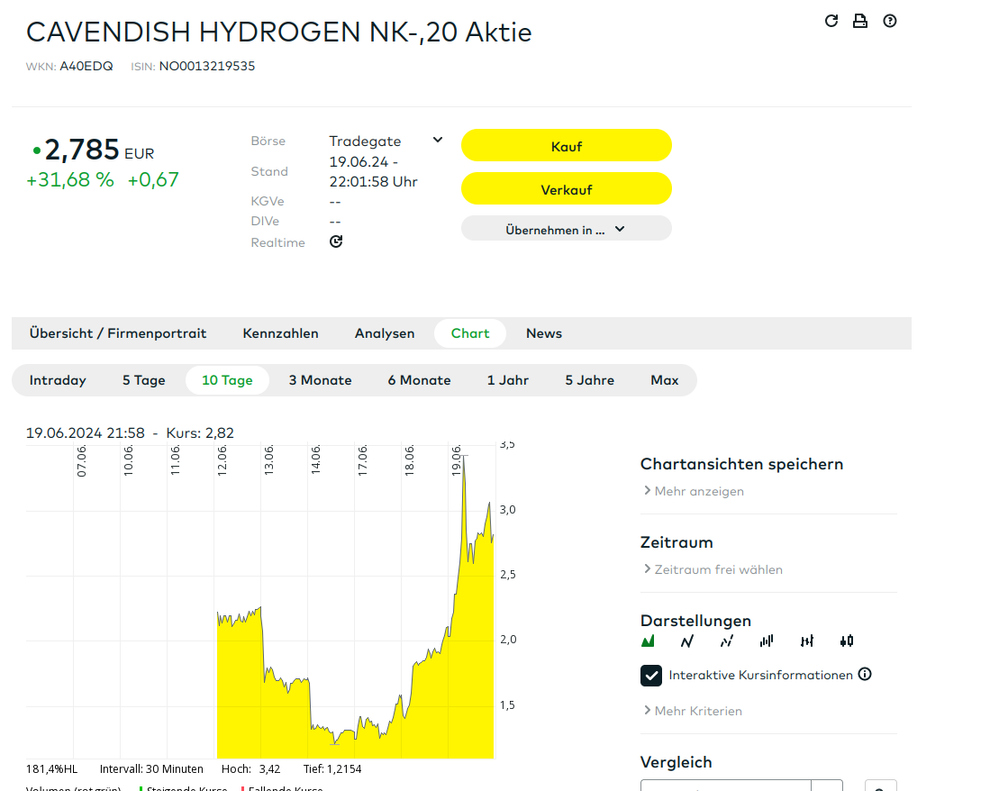Uncheck Interaktive Kursinformationen checkbox

(651, 675)
